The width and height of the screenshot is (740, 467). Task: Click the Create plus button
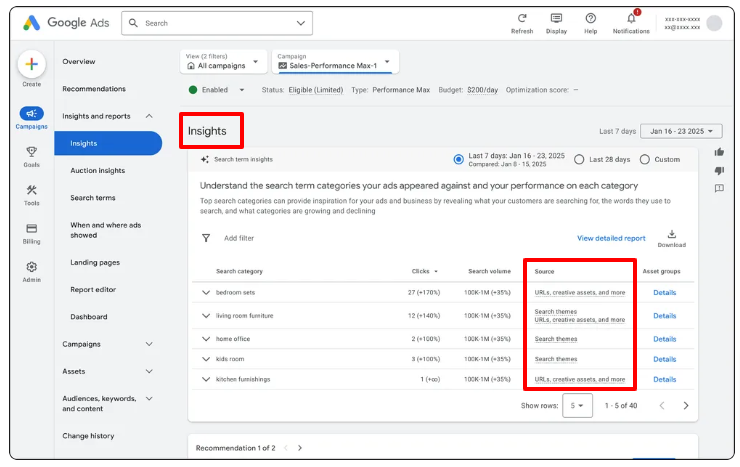pyautogui.click(x=32, y=64)
